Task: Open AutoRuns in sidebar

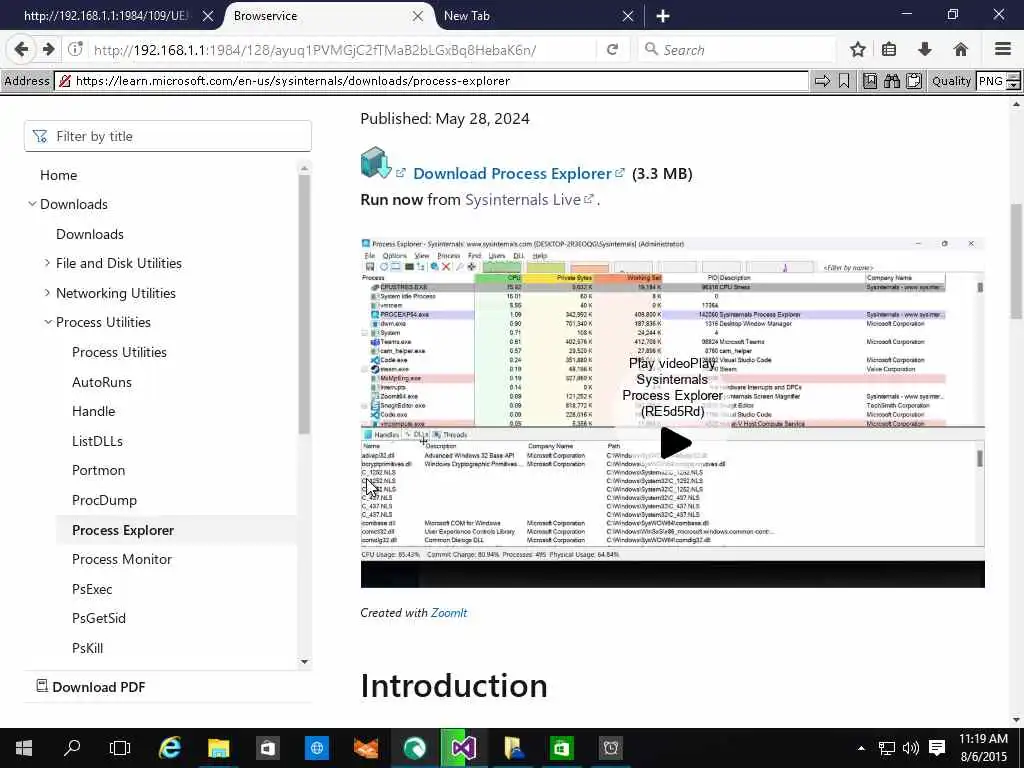Action: pyautogui.click(x=102, y=382)
